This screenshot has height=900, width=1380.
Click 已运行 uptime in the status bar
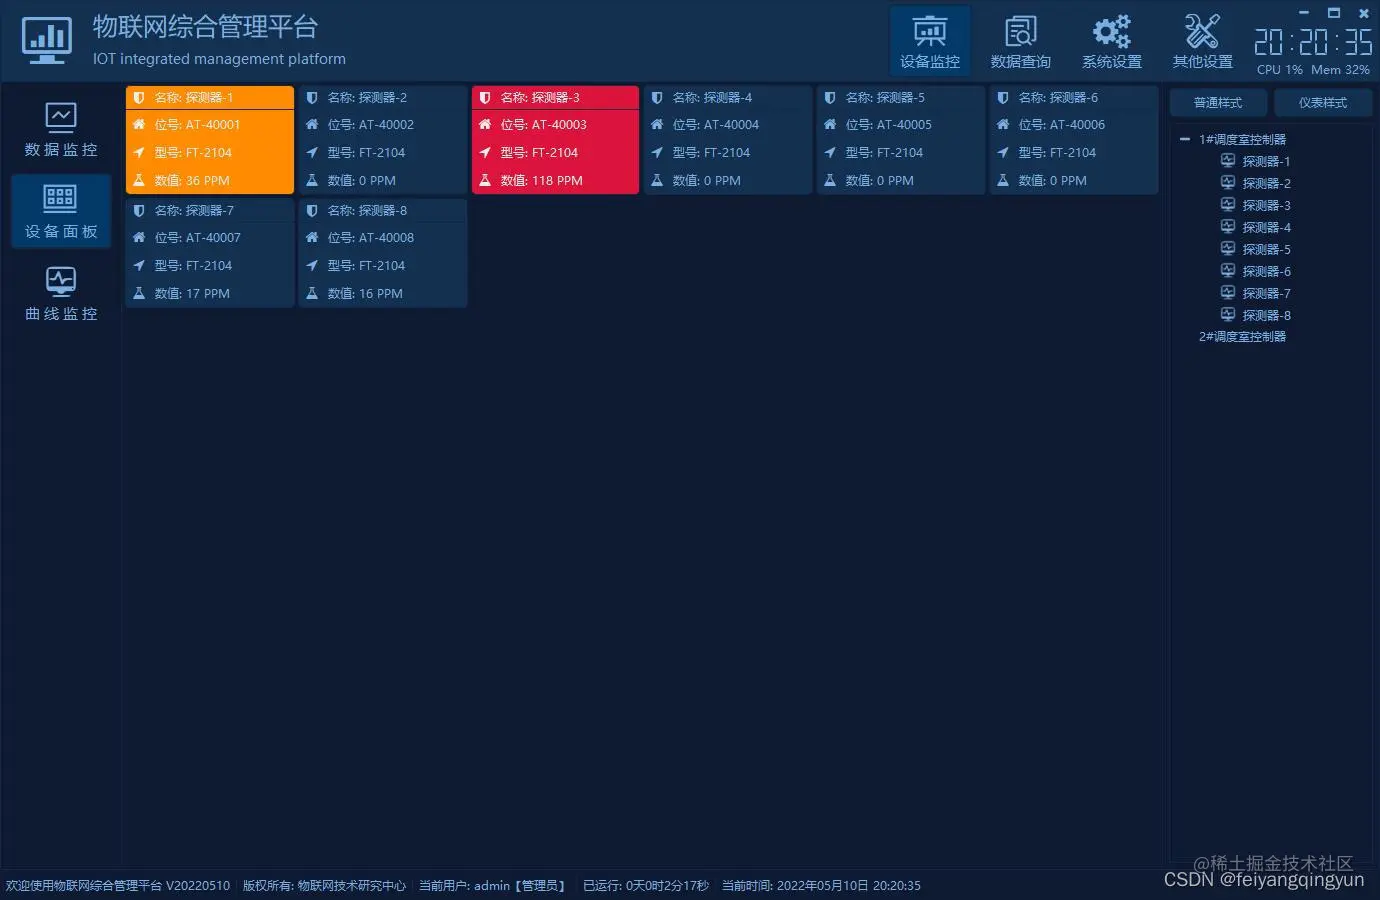[646, 886]
